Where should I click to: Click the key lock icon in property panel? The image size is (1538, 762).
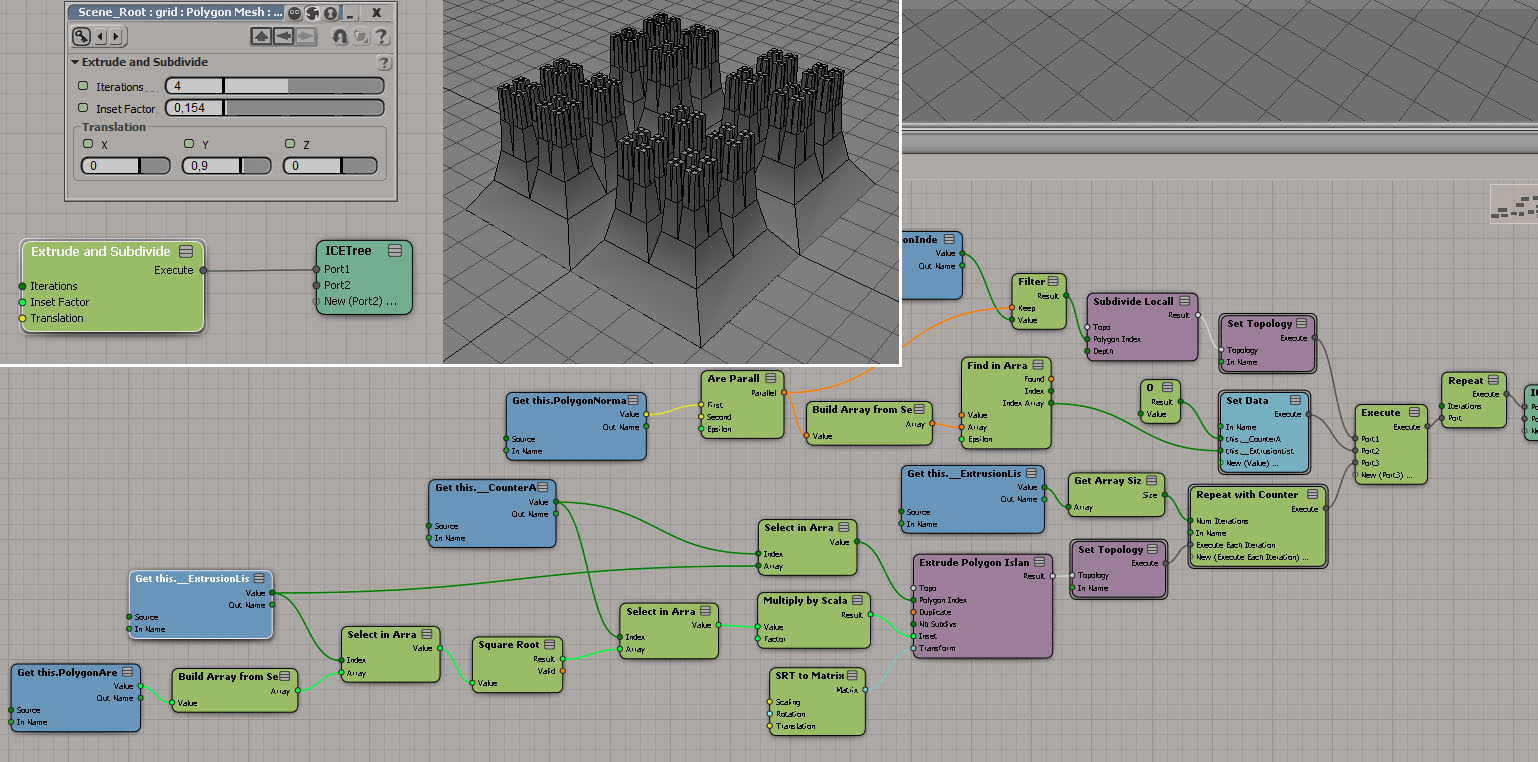click(81, 37)
